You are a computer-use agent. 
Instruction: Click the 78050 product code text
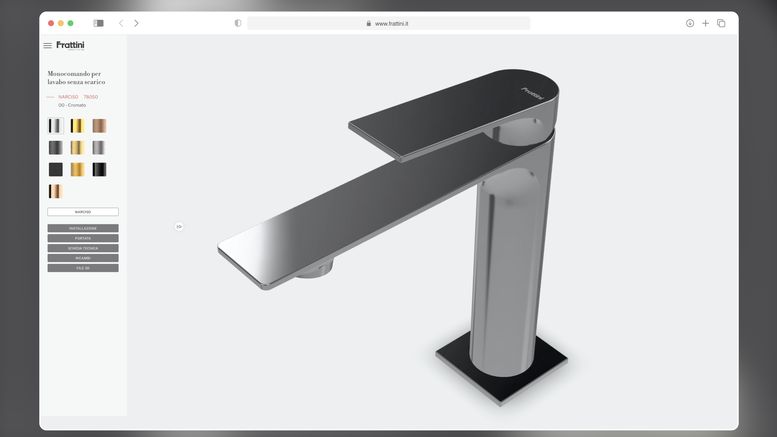click(x=91, y=97)
